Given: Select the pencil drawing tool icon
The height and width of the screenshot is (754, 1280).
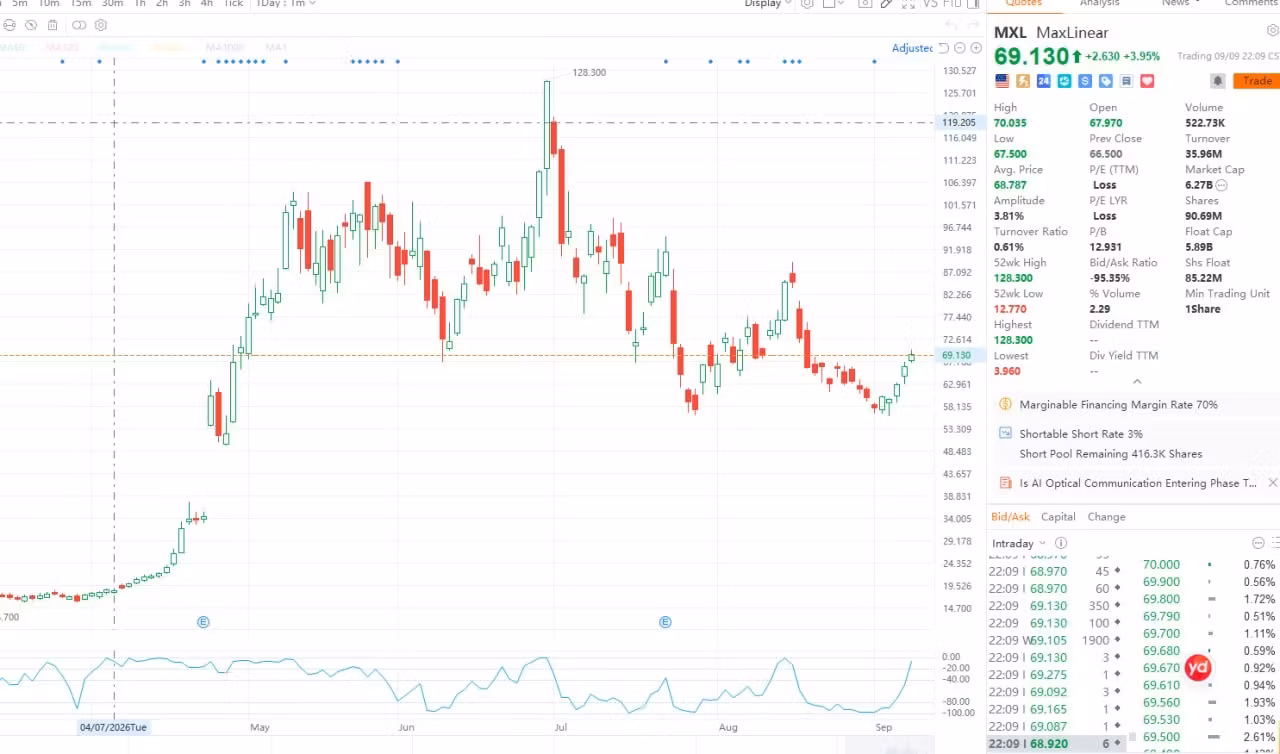Looking at the screenshot, I should [x=886, y=4].
